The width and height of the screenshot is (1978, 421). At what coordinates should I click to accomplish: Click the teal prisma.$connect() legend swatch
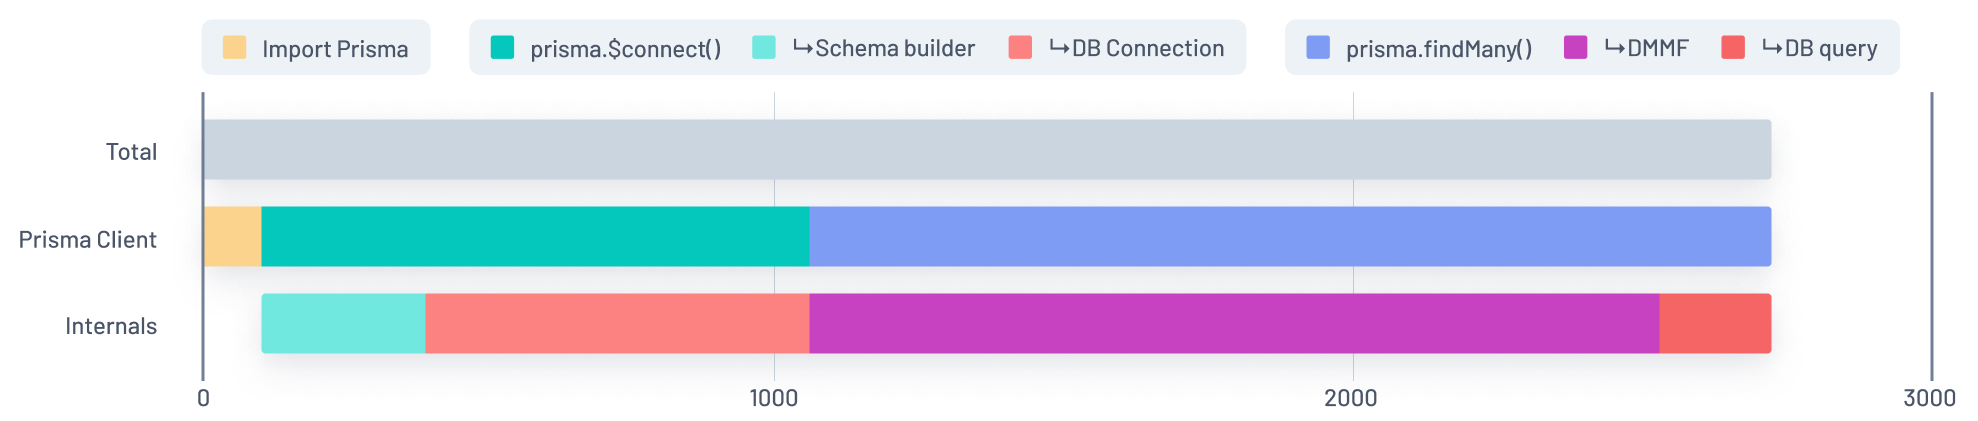[502, 48]
